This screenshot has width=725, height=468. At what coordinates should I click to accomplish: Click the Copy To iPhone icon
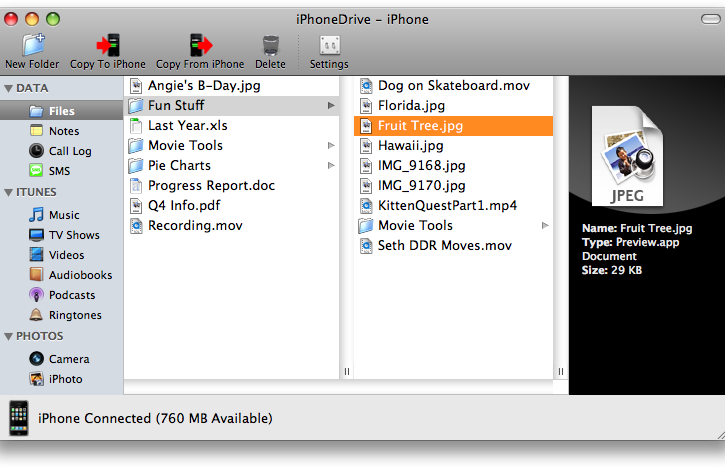pos(108,45)
